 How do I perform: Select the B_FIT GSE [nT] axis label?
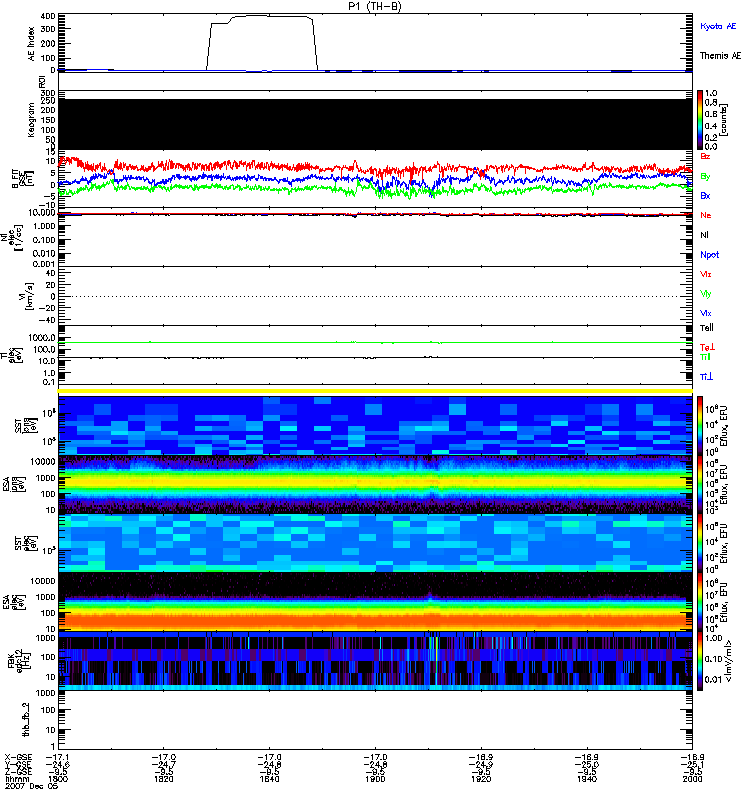[21, 179]
